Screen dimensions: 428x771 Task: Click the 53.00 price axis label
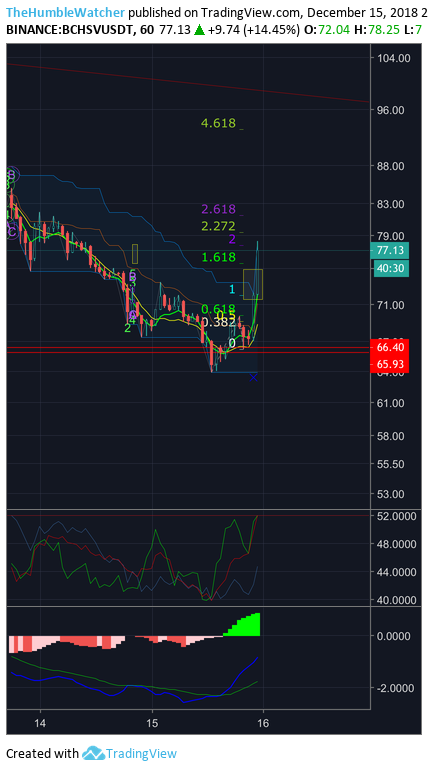pyautogui.click(x=391, y=494)
